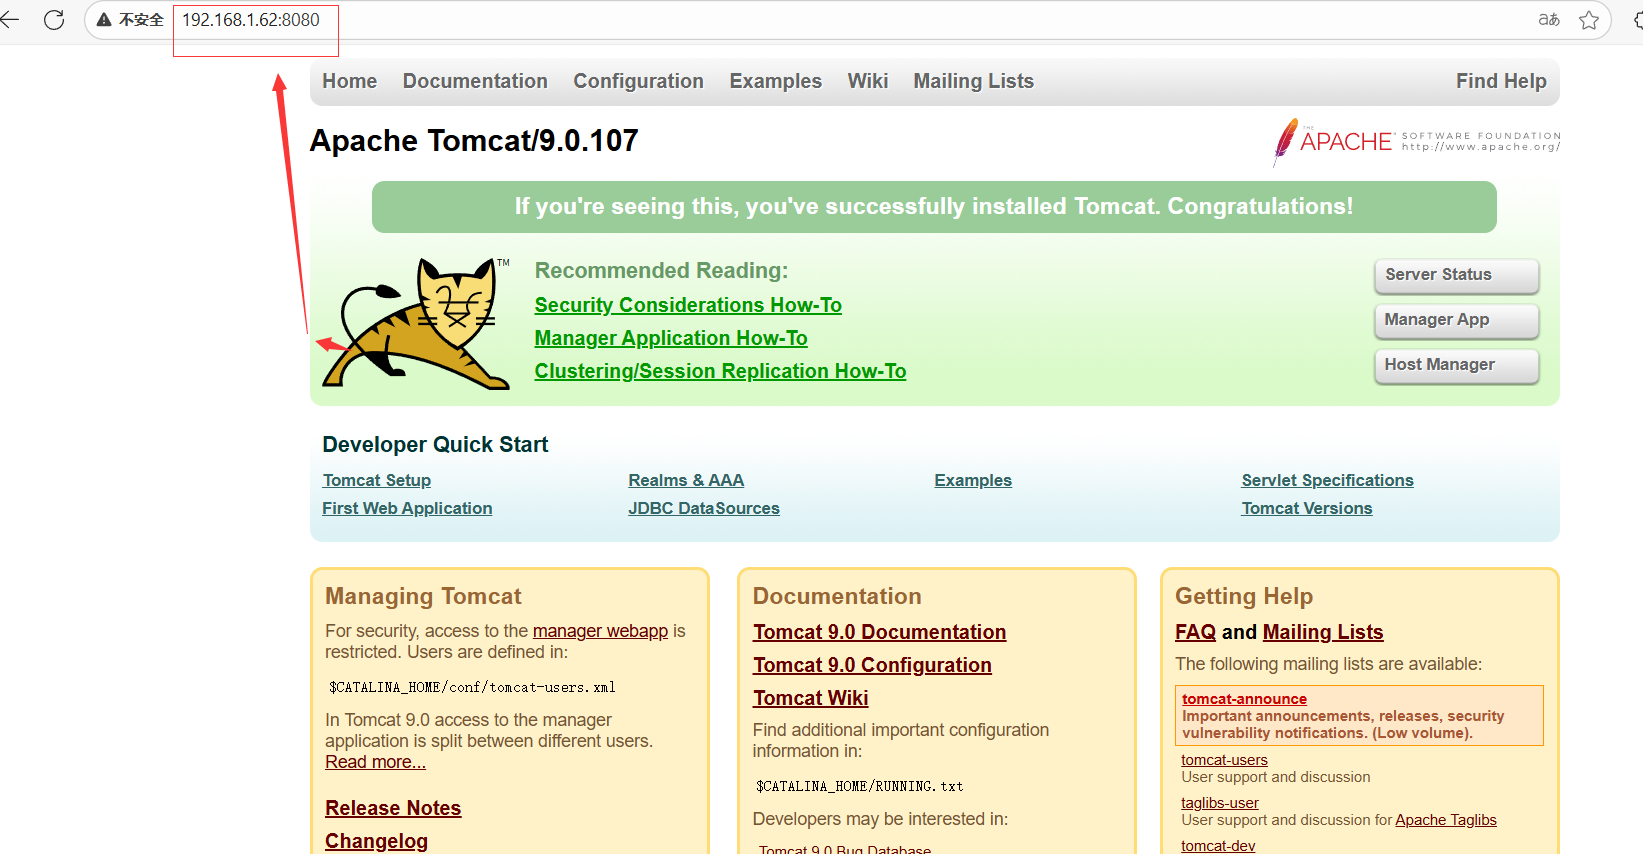1643x854 pixels.
Task: Click the Recommended Reading: heading
Action: coord(661,271)
